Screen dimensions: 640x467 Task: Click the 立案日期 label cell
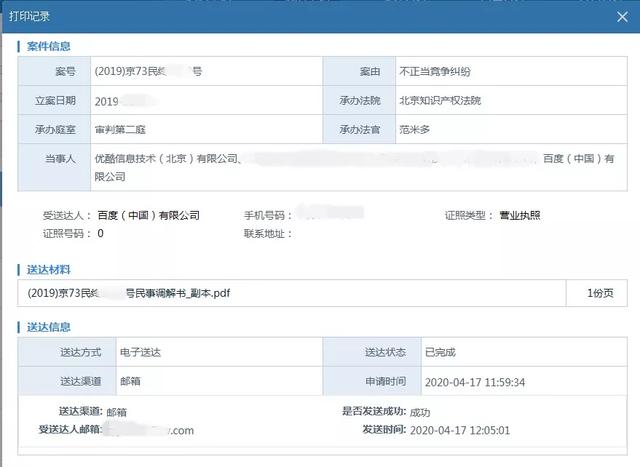[54, 100]
